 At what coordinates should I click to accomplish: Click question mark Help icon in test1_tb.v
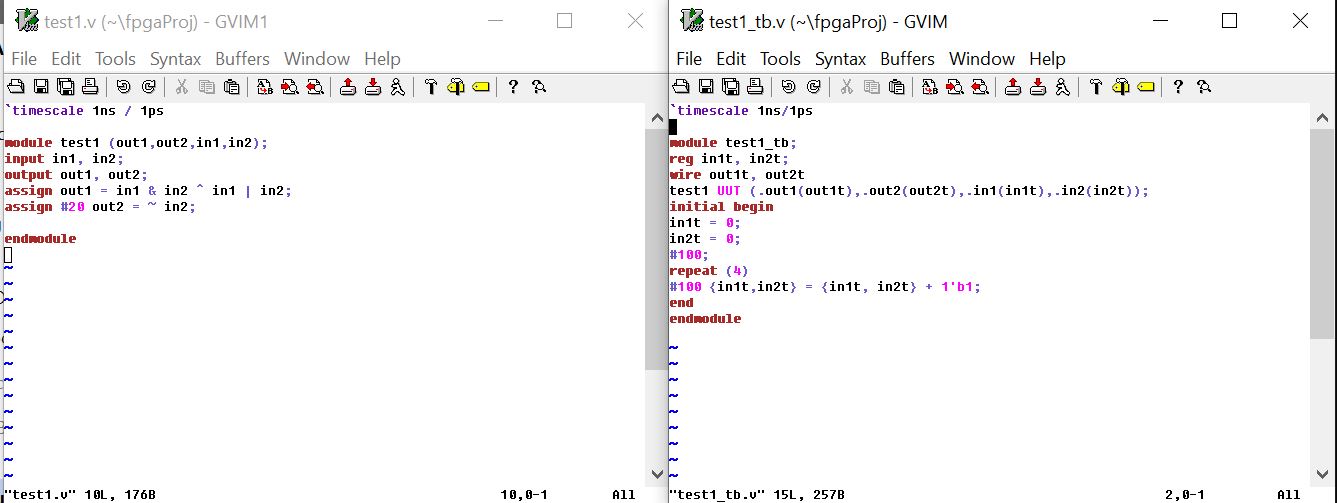point(1178,87)
